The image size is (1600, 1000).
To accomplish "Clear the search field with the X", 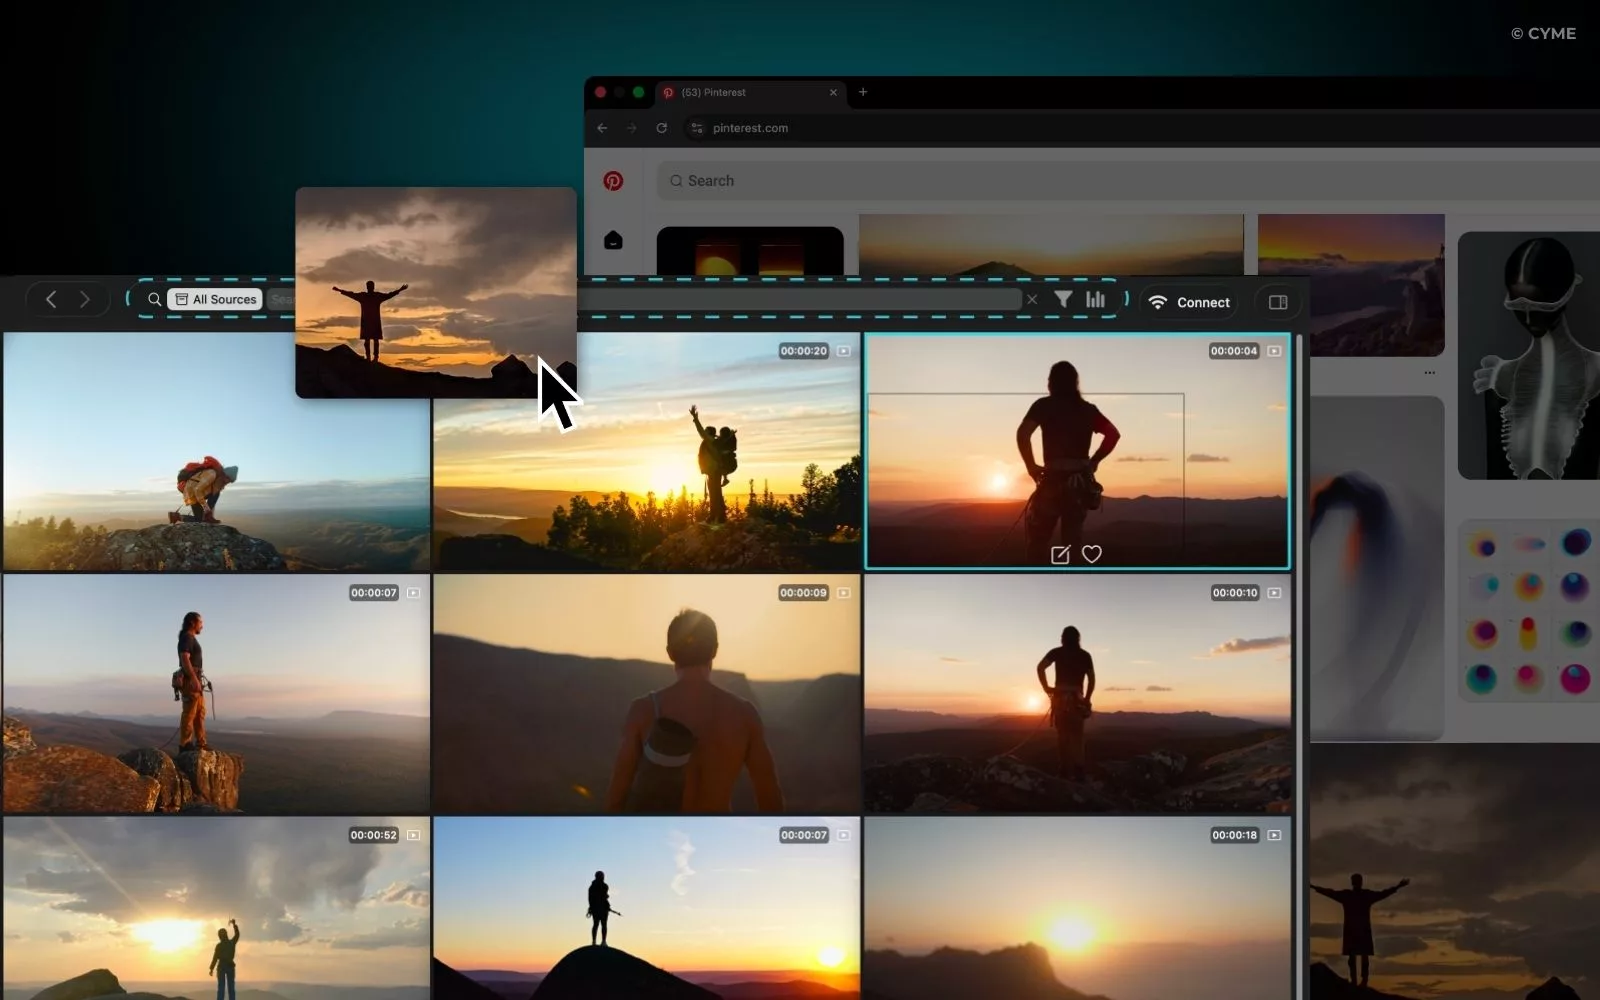I will coord(1032,299).
